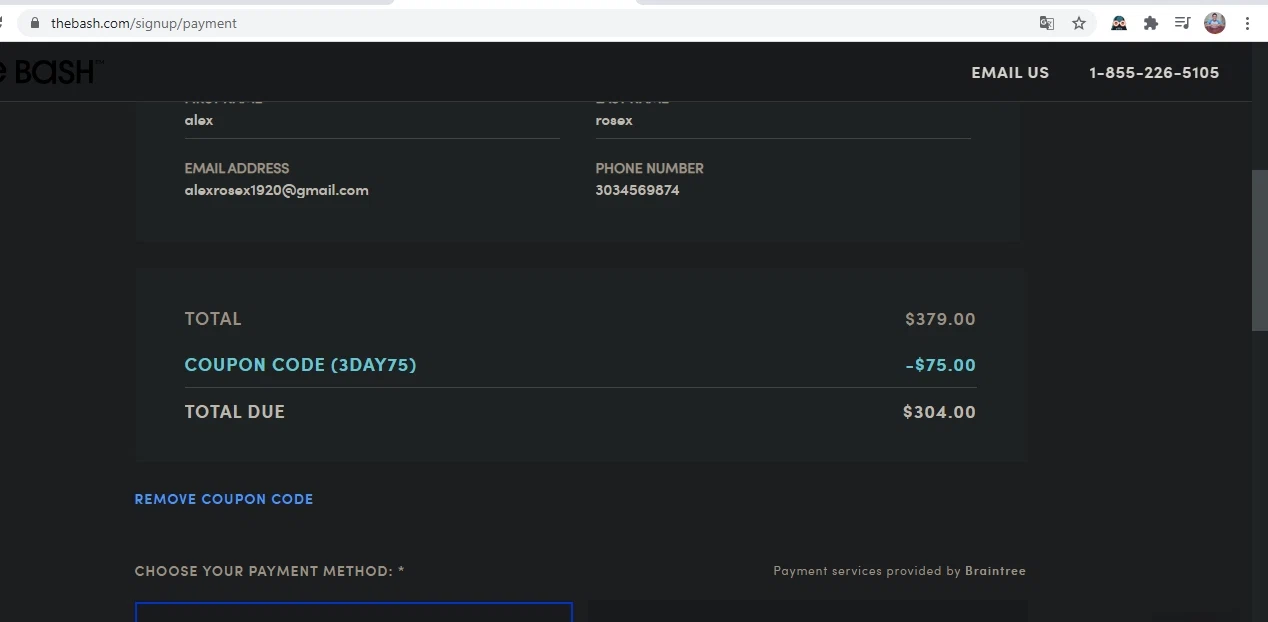Click the email alexrosex1920@gmail.com
Screen dimensions: 1268x622
277,190
